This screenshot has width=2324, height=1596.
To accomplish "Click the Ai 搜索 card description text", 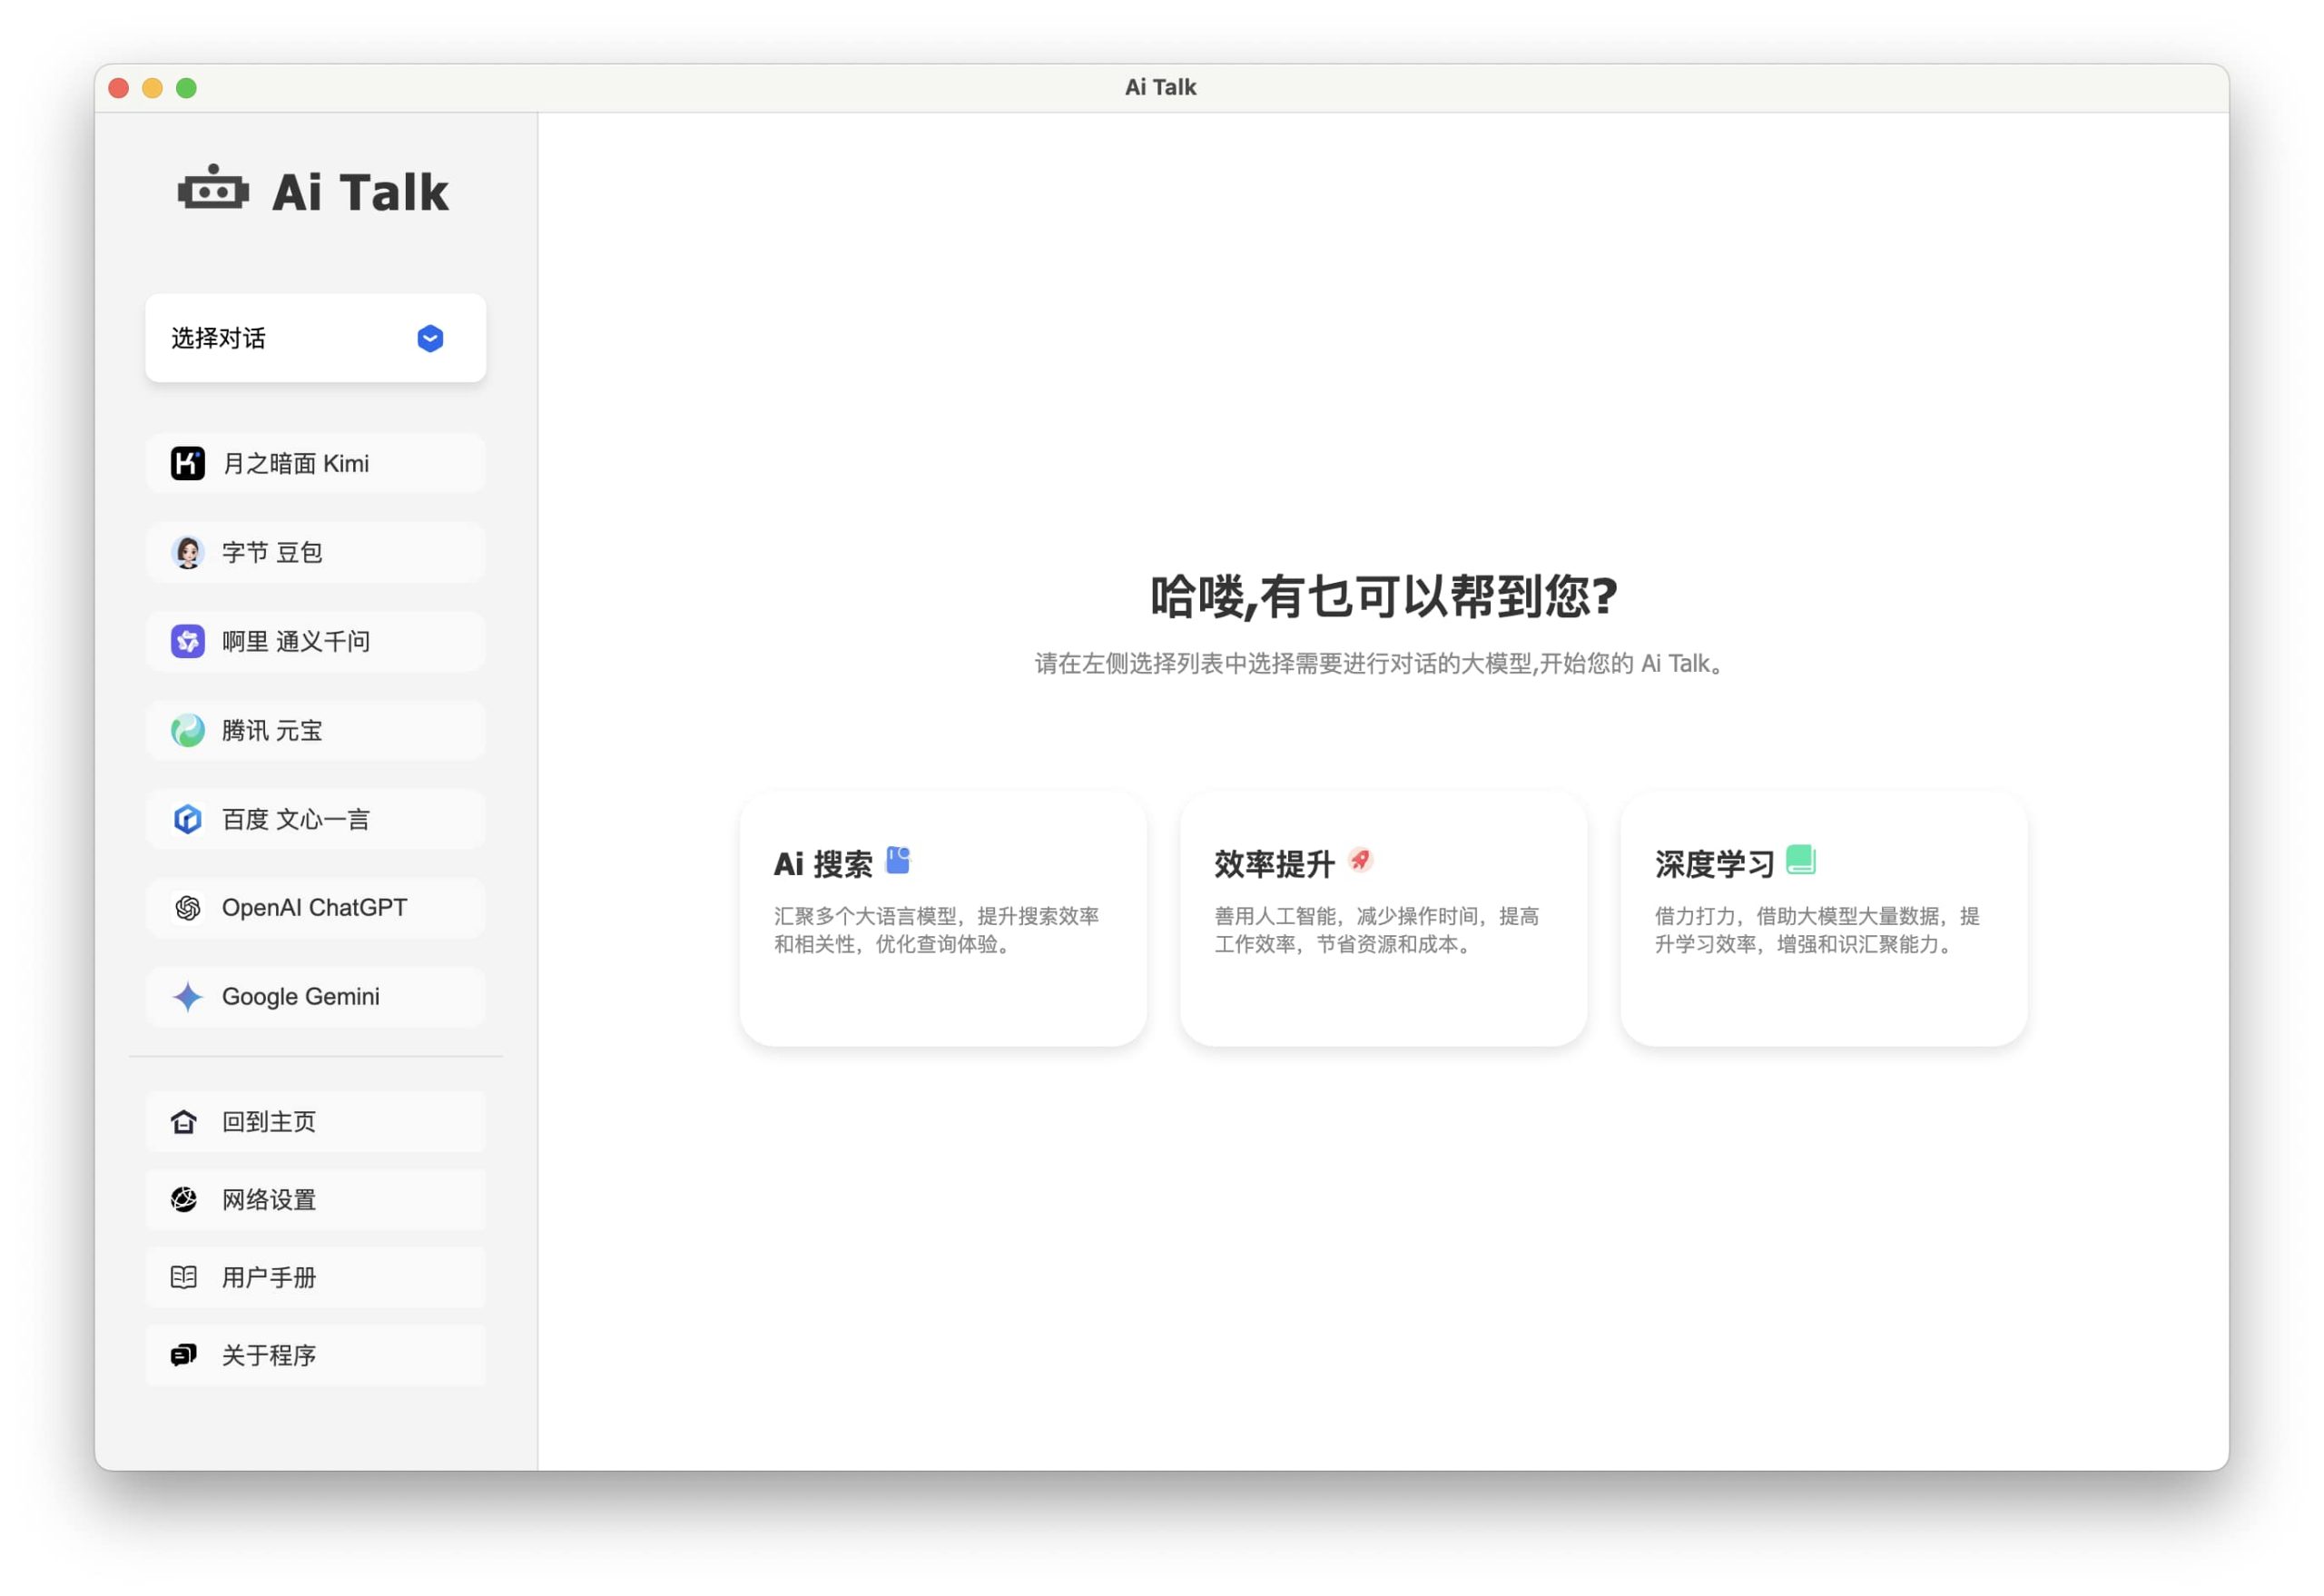I will [936, 930].
